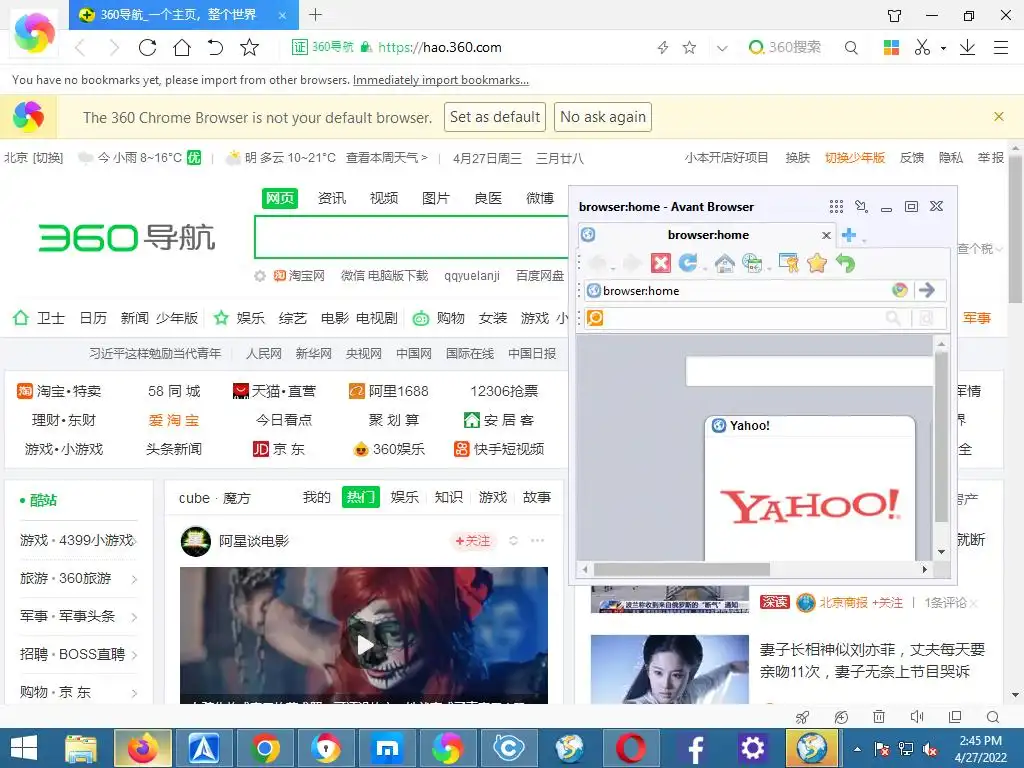Open dropdown beside Avant new tab plus

click(x=864, y=240)
